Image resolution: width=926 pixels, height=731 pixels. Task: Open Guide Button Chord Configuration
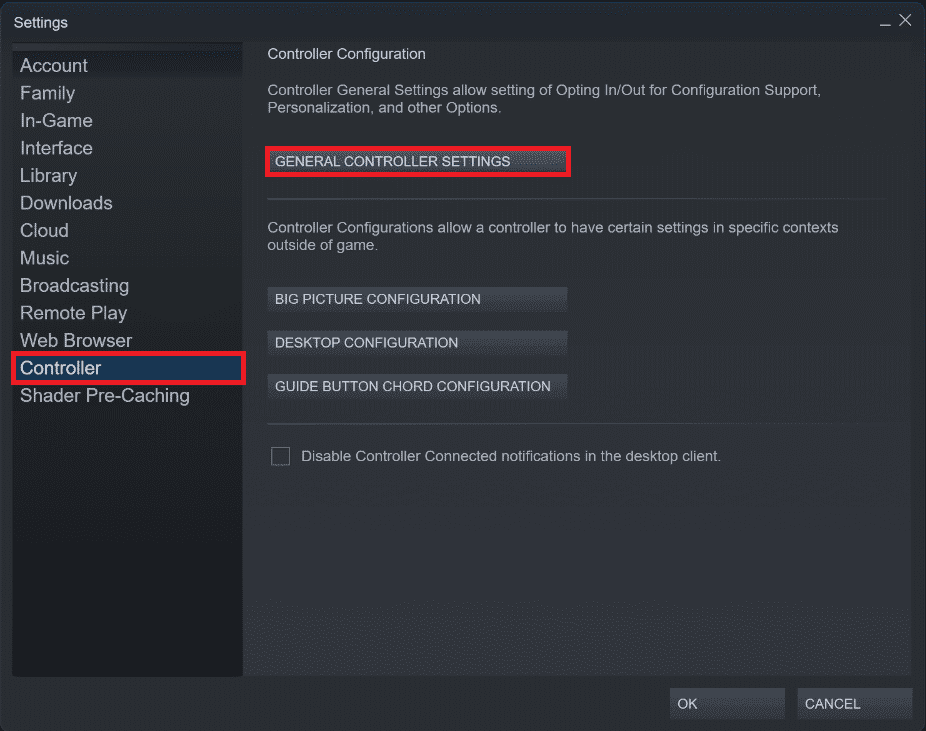pyautogui.click(x=417, y=386)
